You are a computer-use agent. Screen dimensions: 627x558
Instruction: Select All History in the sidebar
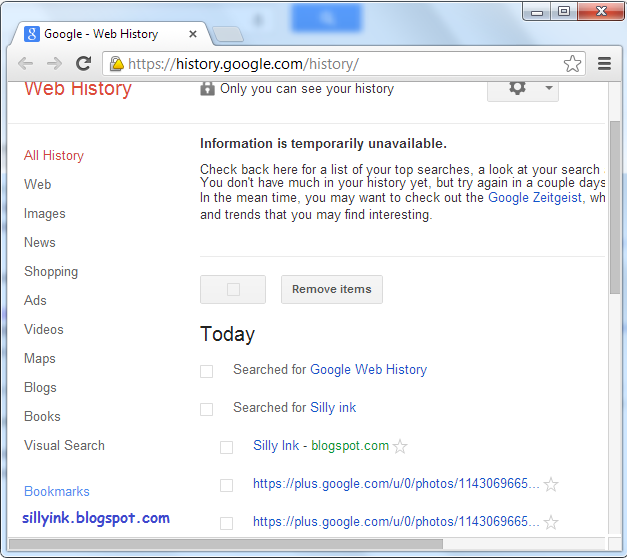click(54, 155)
